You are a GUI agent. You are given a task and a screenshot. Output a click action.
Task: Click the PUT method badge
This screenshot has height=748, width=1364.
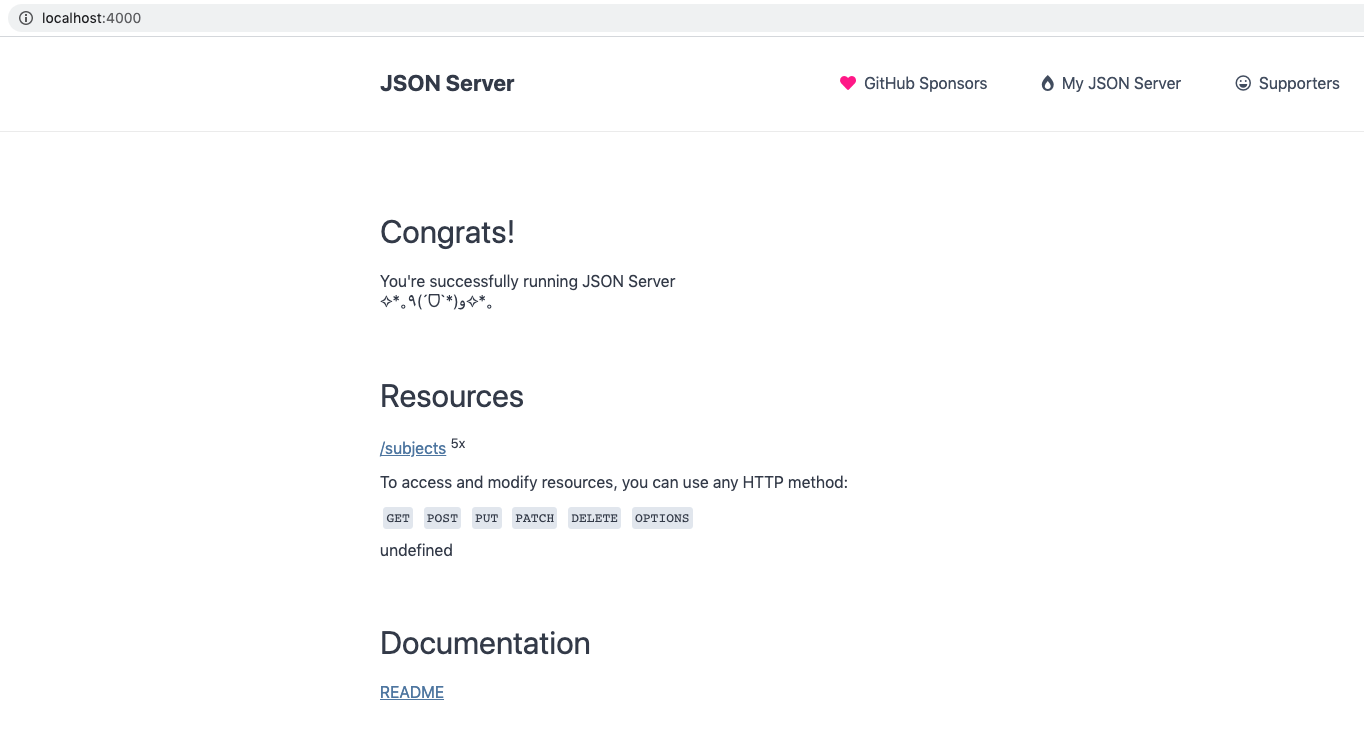[x=487, y=518]
